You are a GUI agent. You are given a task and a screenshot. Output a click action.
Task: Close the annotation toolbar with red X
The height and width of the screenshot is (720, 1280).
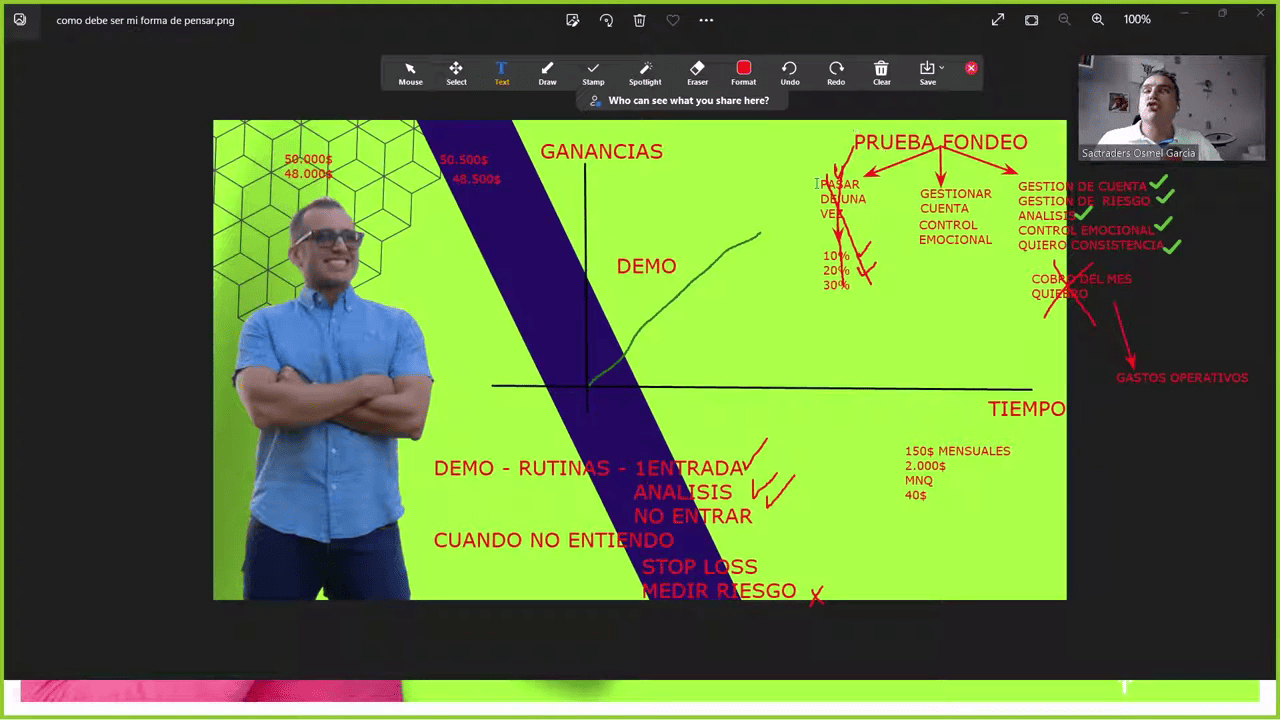[971, 68]
